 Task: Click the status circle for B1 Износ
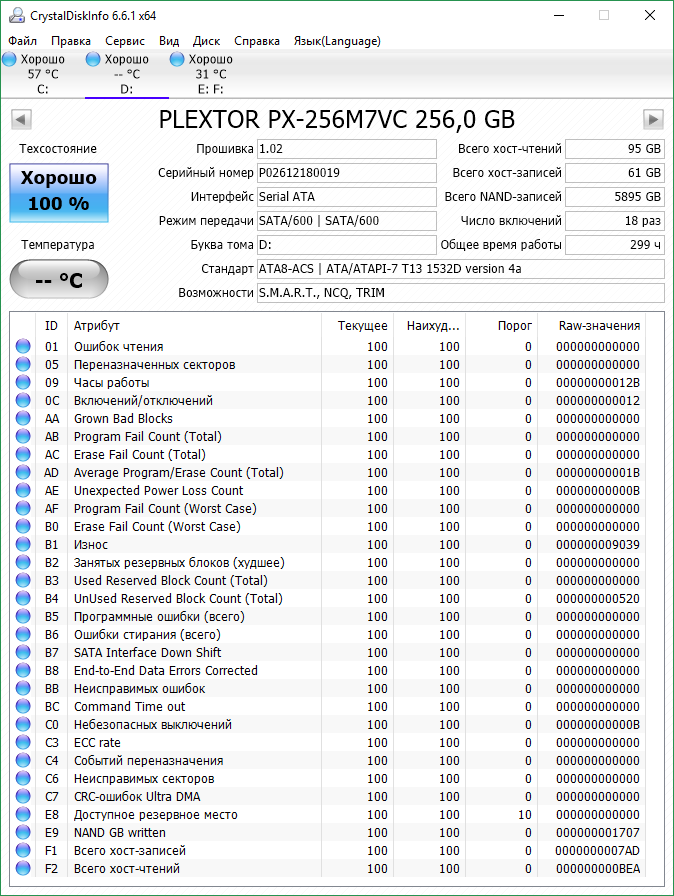pyautogui.click(x=23, y=544)
